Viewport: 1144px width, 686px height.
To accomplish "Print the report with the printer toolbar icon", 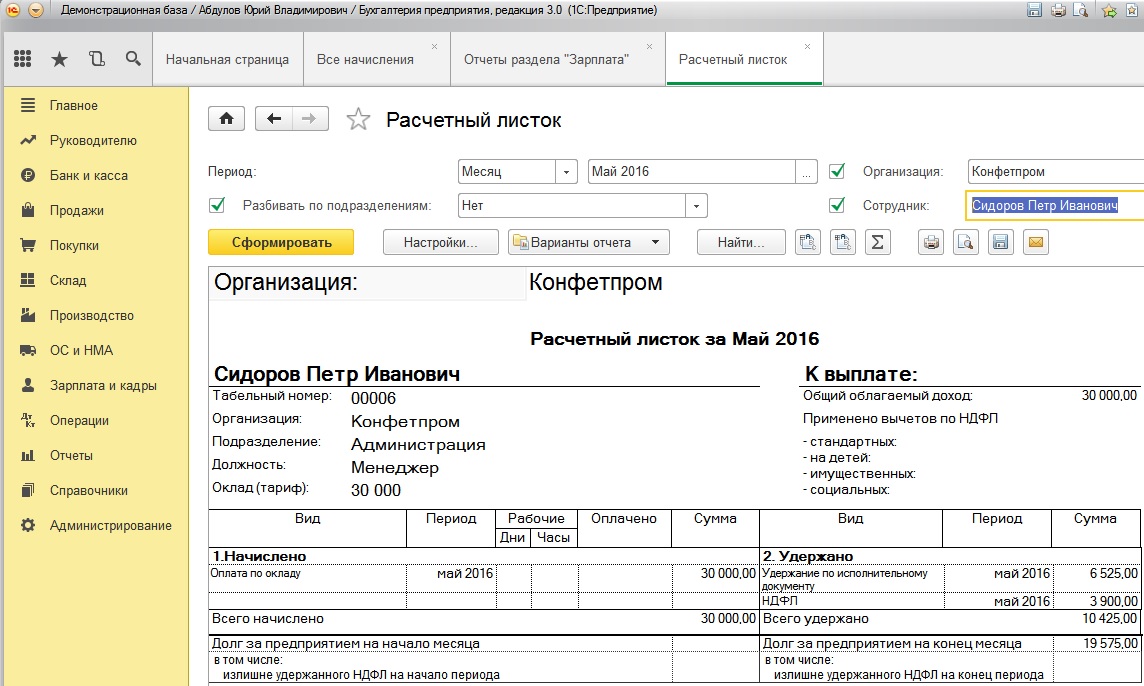I will (x=931, y=242).
